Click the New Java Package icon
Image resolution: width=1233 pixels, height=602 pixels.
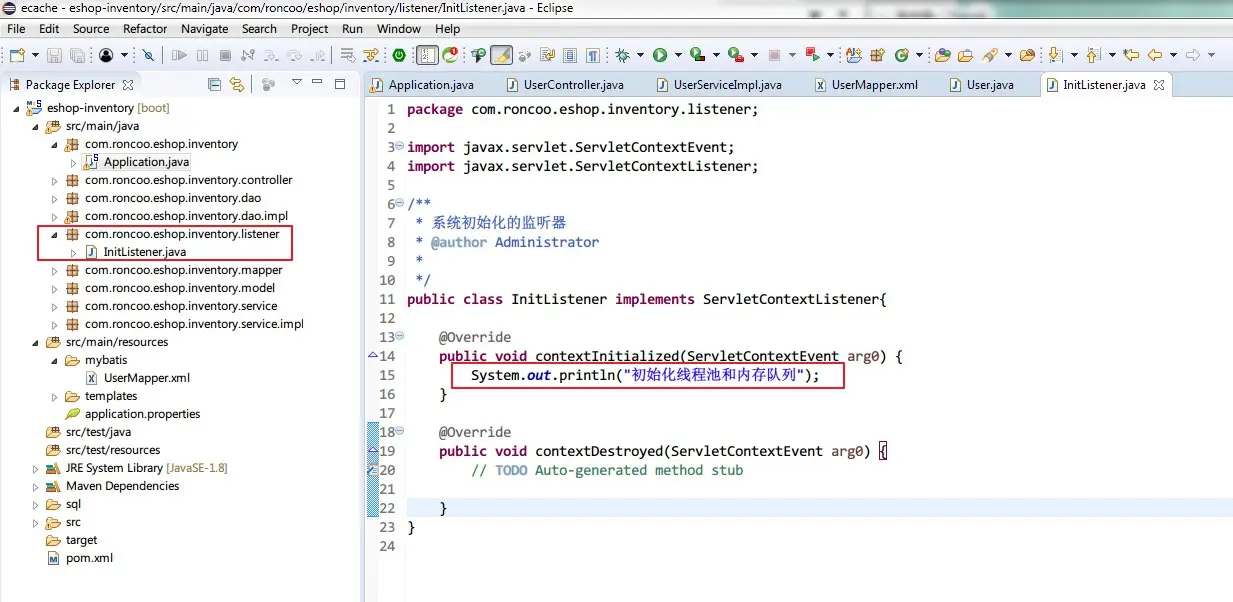(877, 55)
